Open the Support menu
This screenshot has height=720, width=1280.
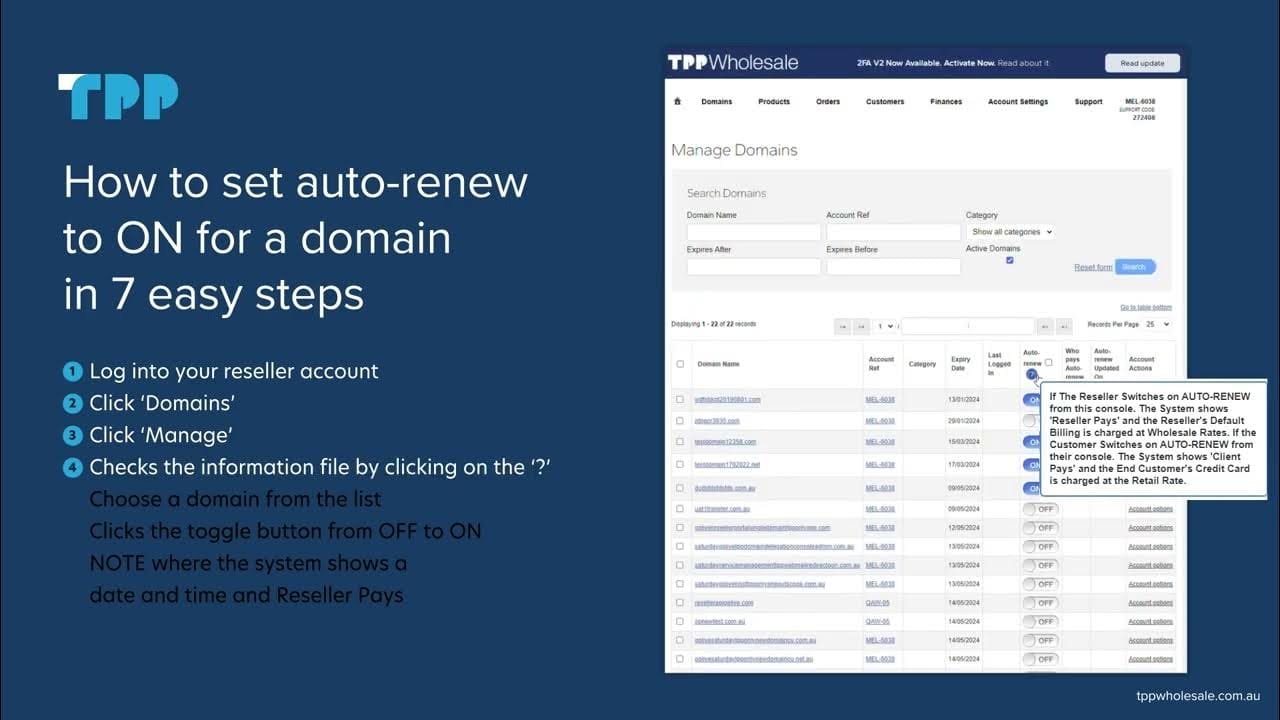click(1088, 102)
